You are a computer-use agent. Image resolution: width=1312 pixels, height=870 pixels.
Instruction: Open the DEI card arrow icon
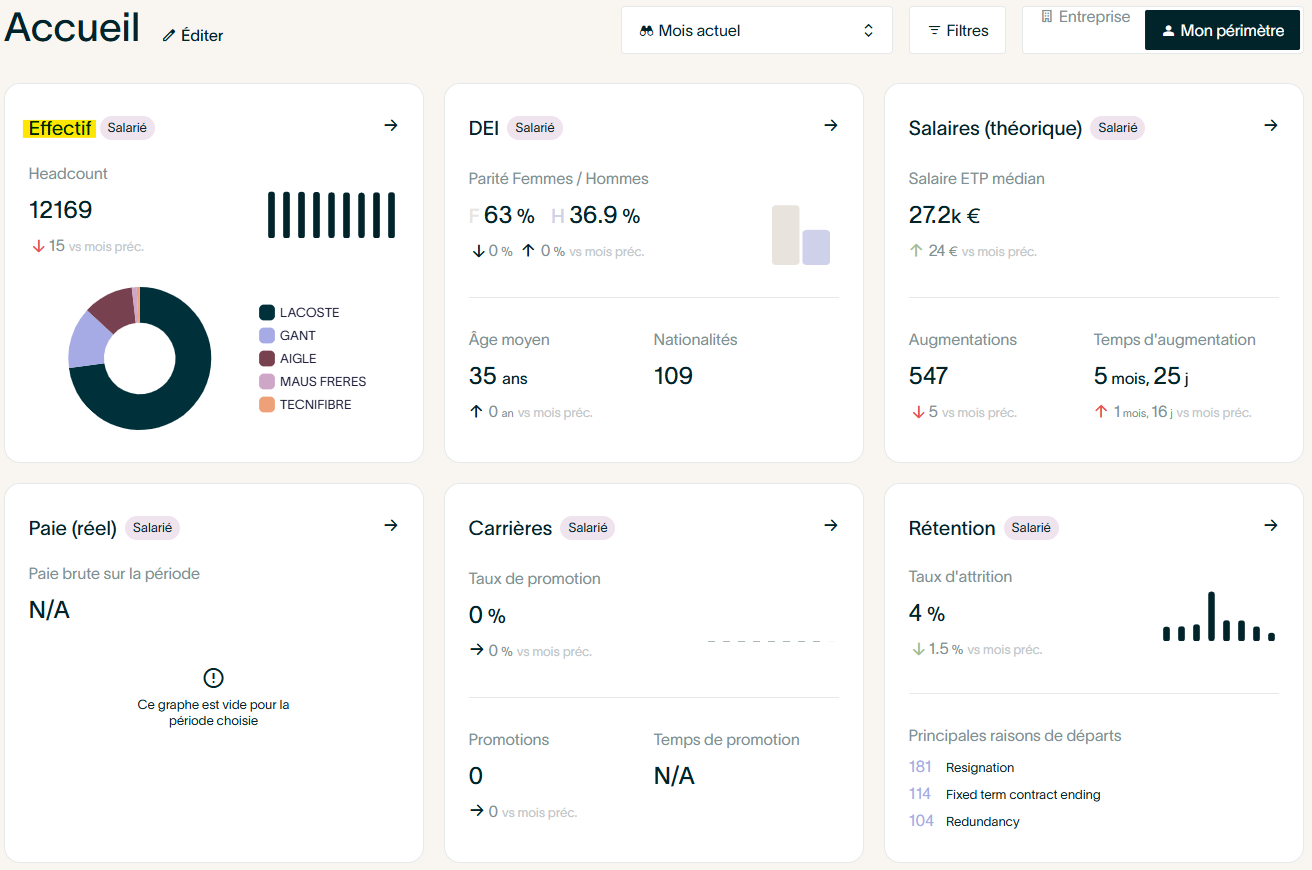coord(830,126)
